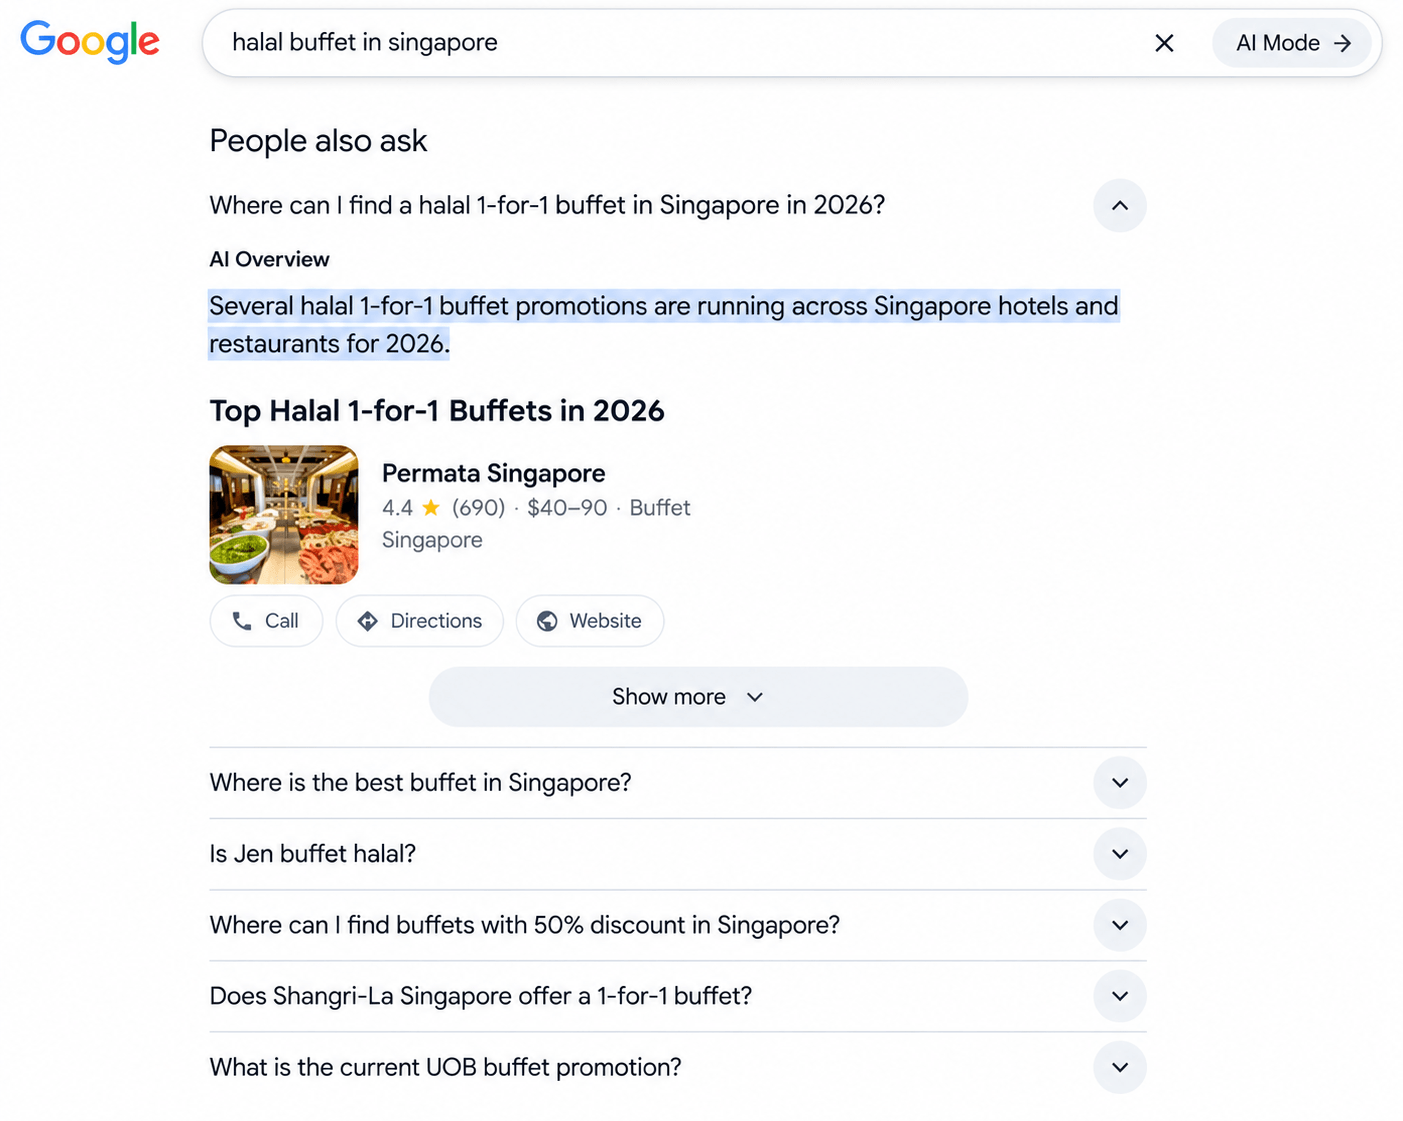Expand 'Where is the best buffet in Singapore?'
This screenshot has width=1403, height=1121.
678,783
